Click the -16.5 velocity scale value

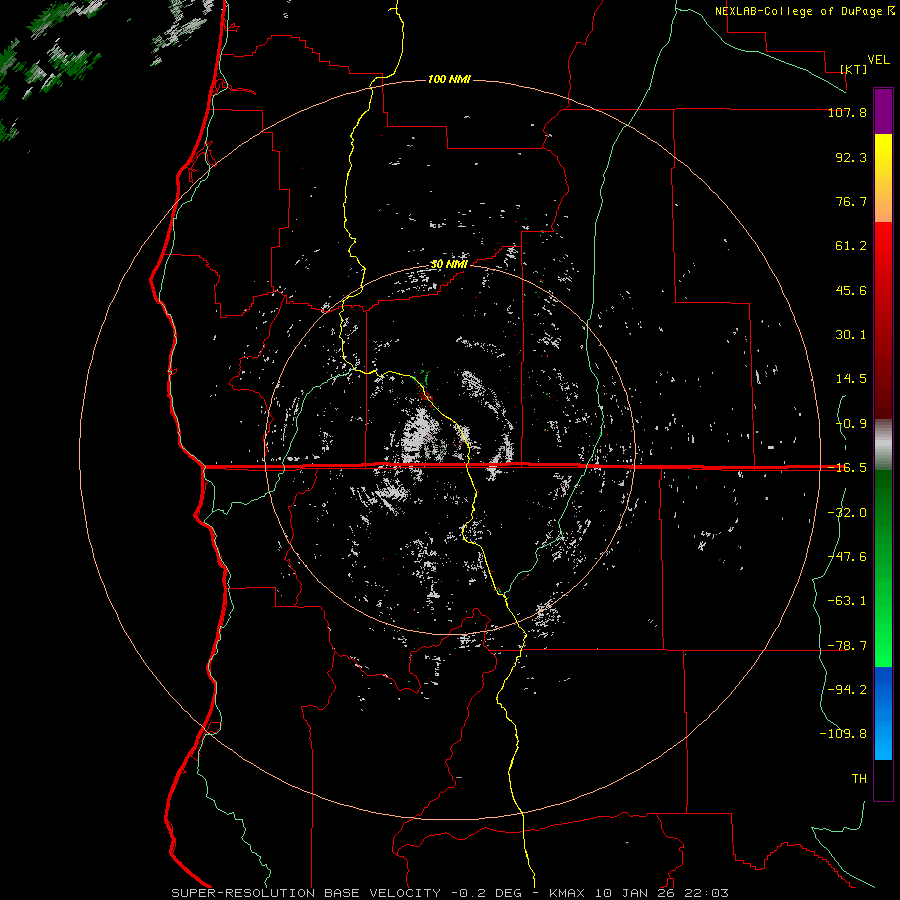tap(847, 468)
